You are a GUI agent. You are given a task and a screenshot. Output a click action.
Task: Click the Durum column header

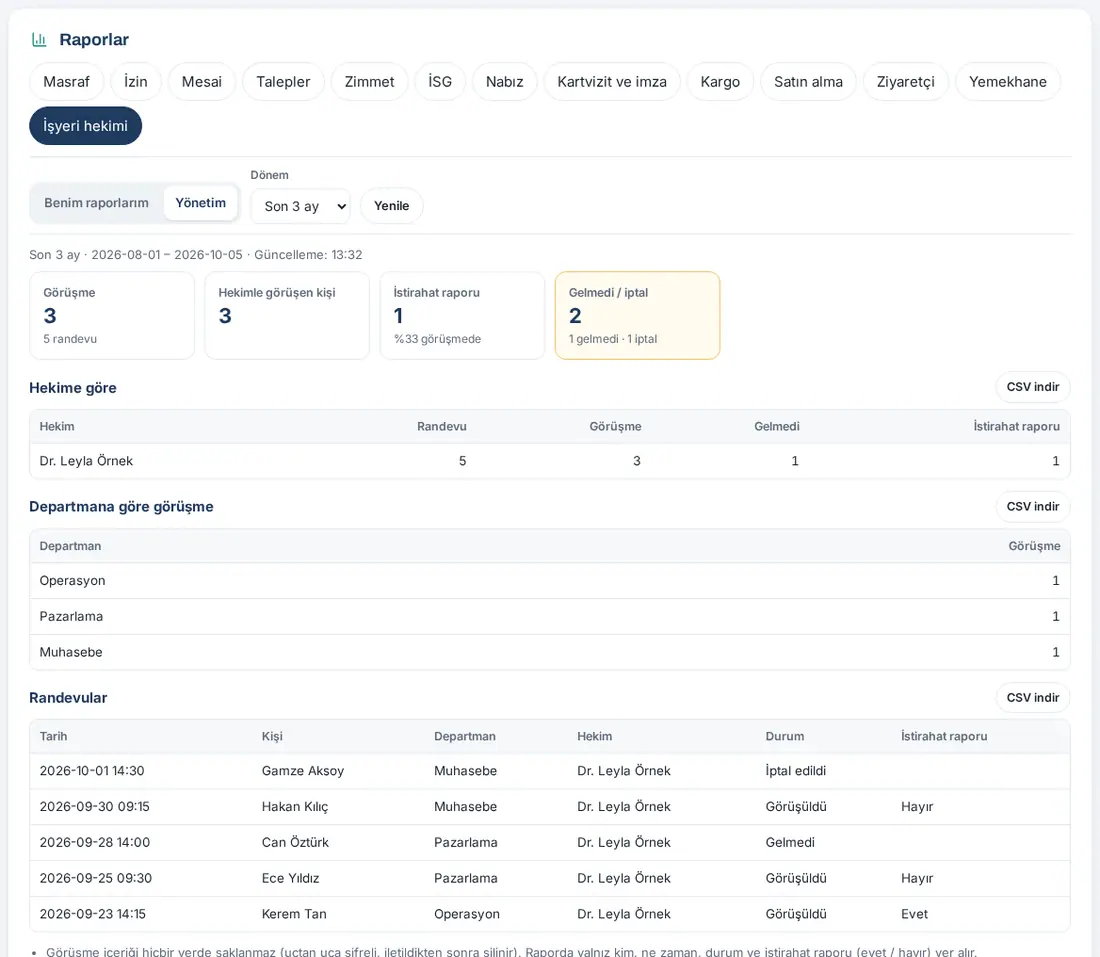(784, 736)
